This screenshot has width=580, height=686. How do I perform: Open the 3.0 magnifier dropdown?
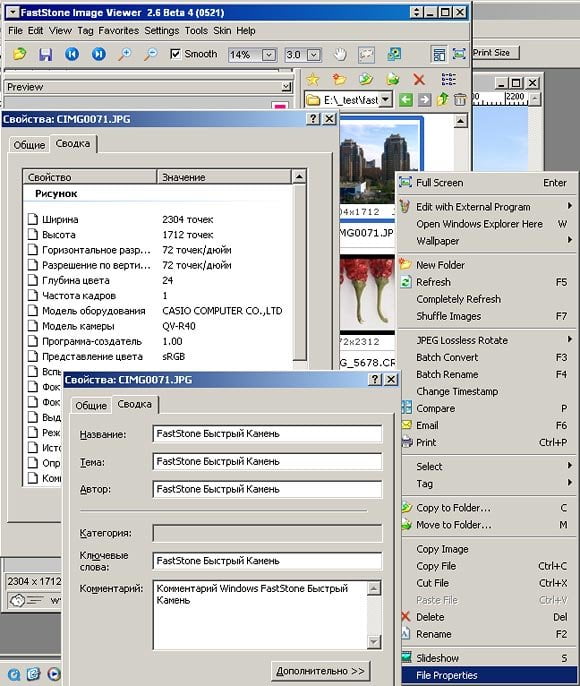click(313, 55)
